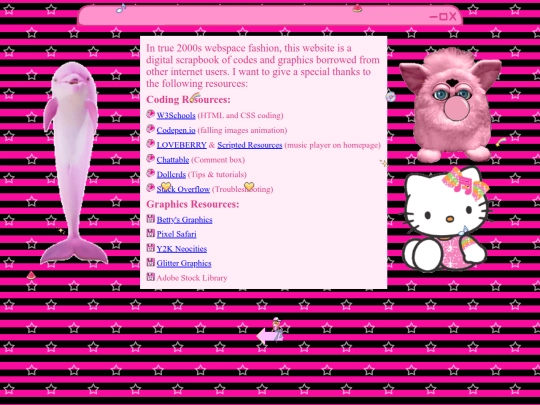The image size is (540, 405).
Task: Visit the Stack Overflow link
Action: (x=183, y=189)
